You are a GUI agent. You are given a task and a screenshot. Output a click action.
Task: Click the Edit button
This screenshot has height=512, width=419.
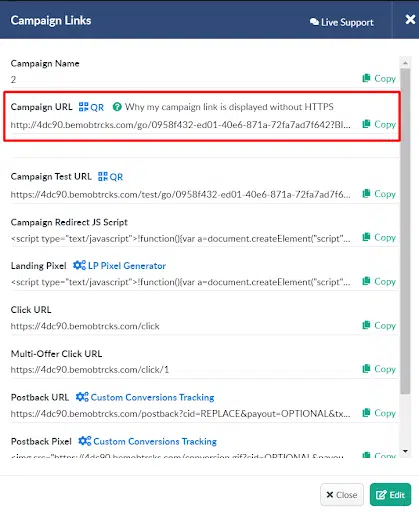(x=390, y=495)
